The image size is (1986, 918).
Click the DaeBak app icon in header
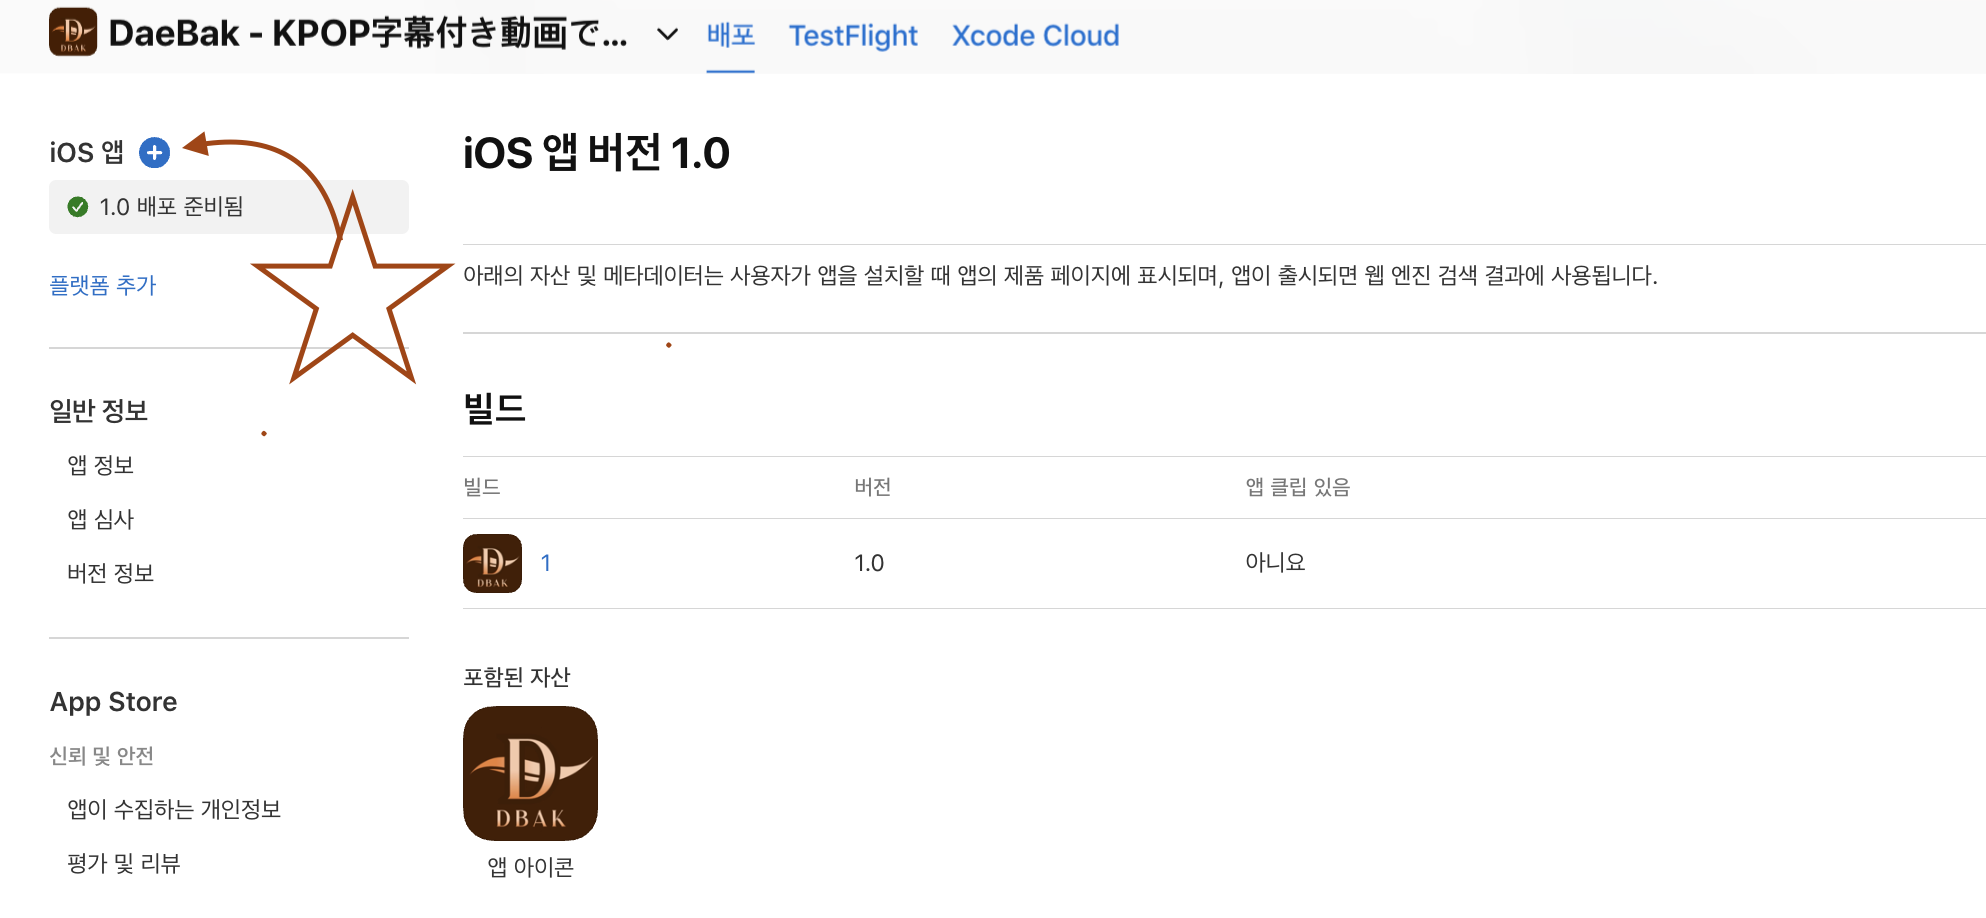point(73,32)
